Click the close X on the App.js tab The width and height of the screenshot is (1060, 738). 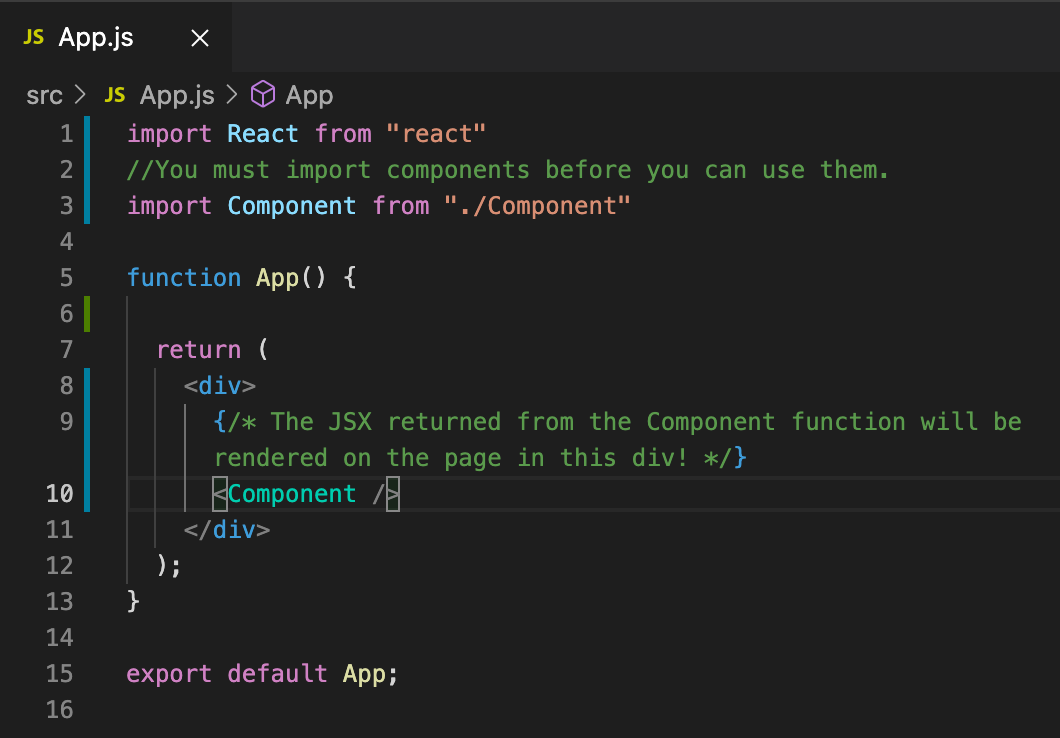coord(199,37)
